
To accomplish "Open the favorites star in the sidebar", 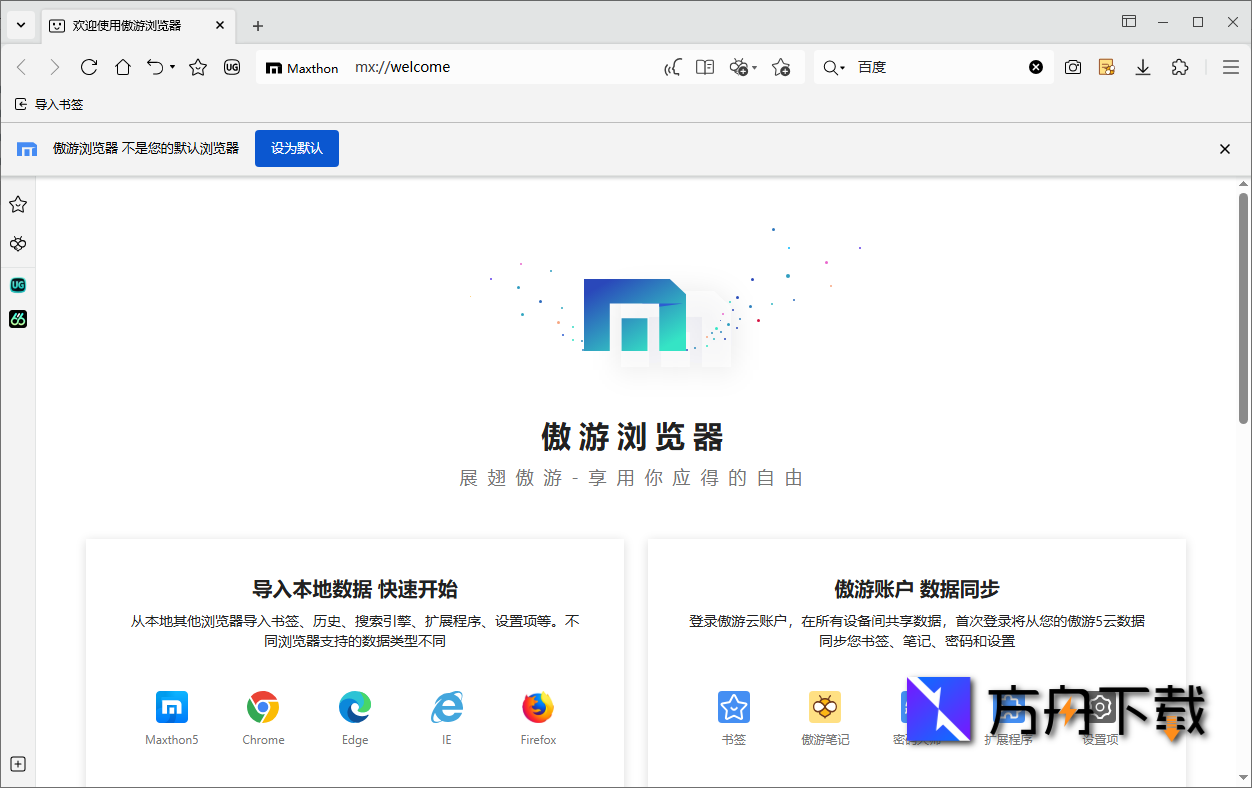I will (x=17, y=204).
